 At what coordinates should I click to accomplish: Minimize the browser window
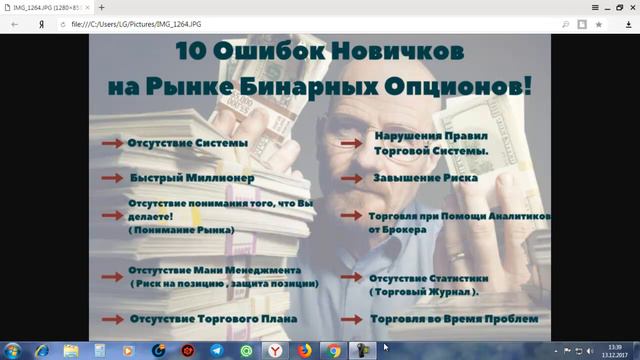607,8
